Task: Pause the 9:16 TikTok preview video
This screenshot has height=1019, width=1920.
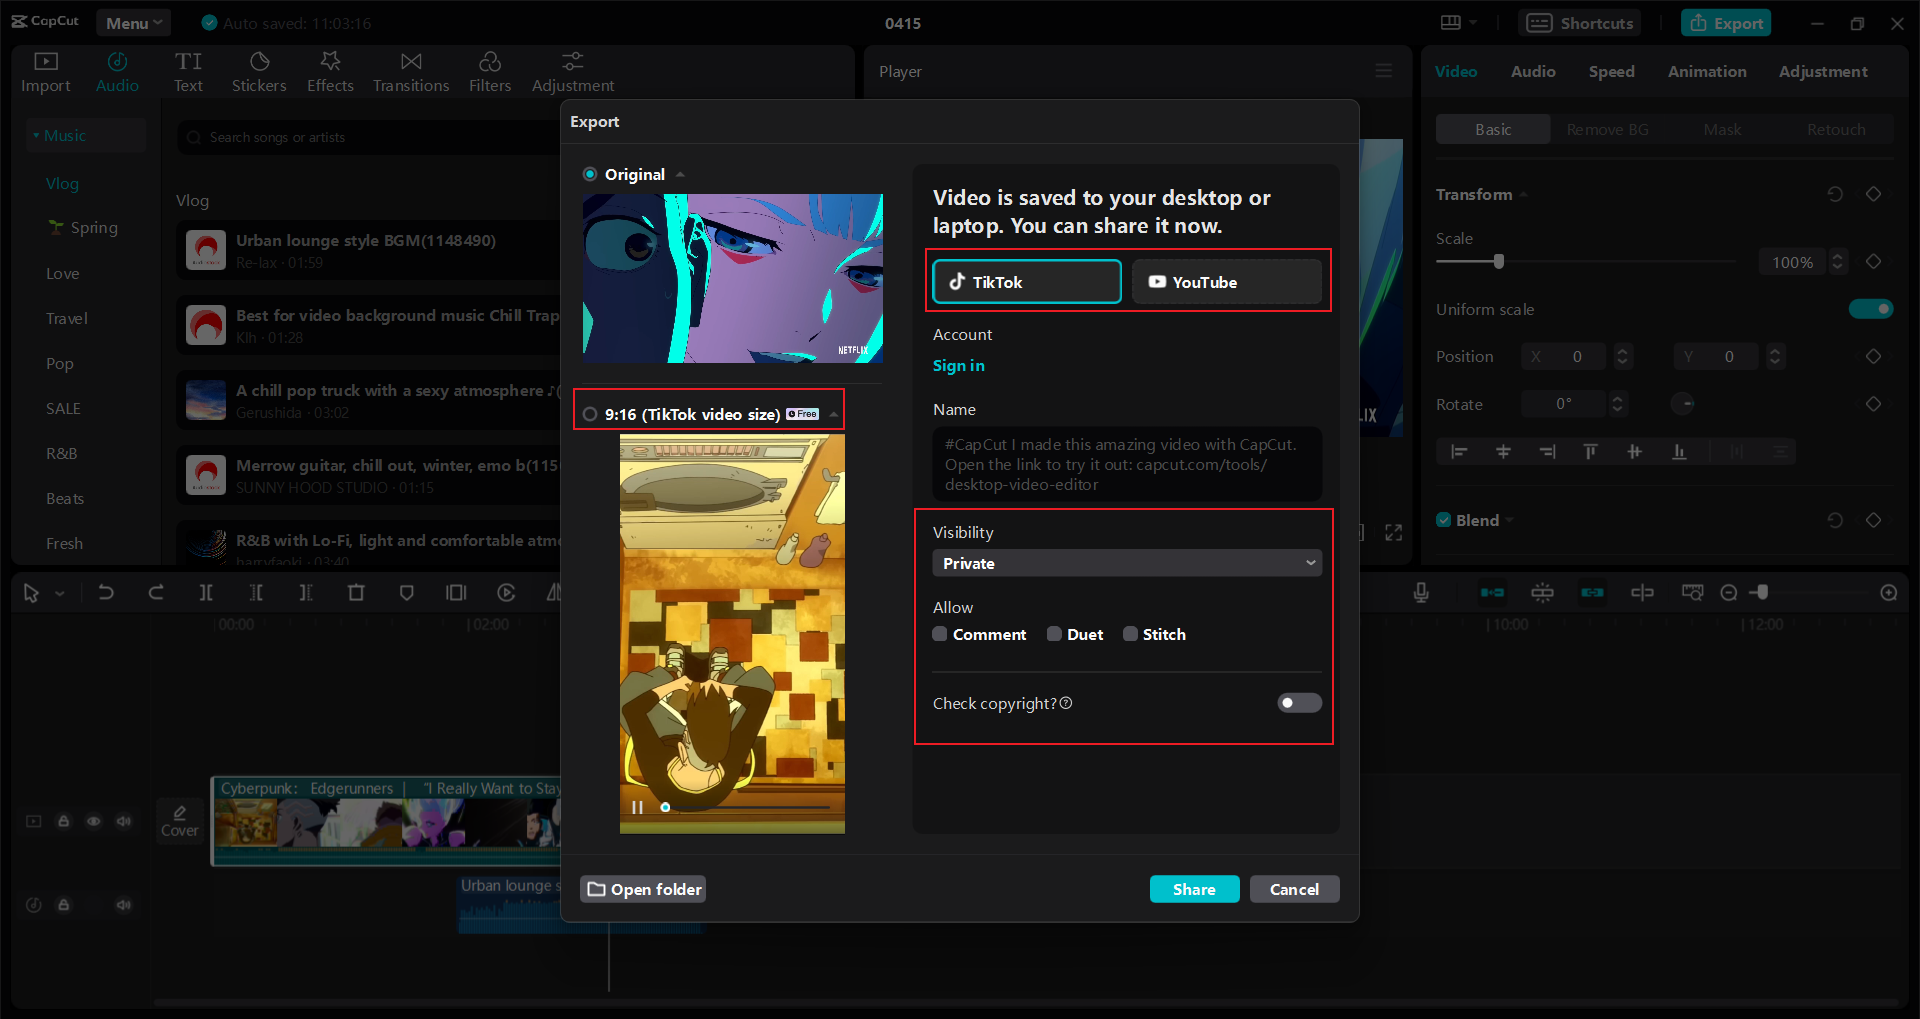Action: pyautogui.click(x=637, y=807)
